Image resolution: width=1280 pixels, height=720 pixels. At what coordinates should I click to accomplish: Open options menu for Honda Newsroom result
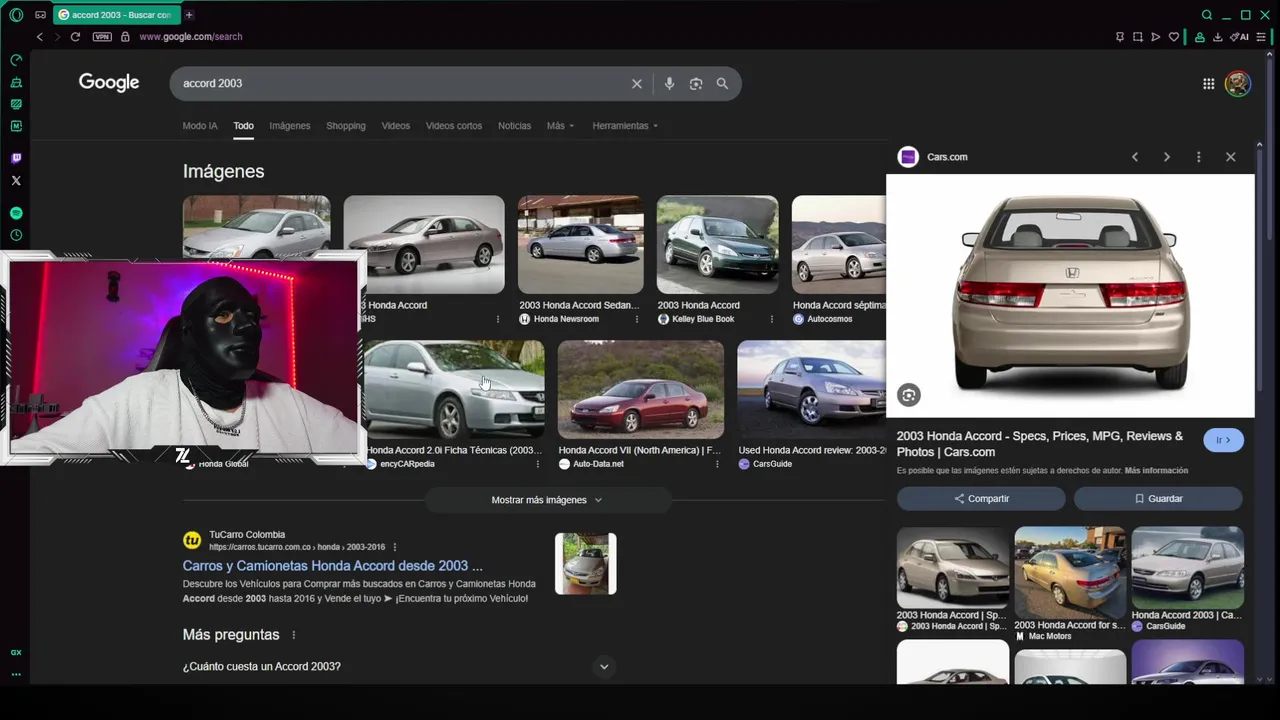(637, 319)
